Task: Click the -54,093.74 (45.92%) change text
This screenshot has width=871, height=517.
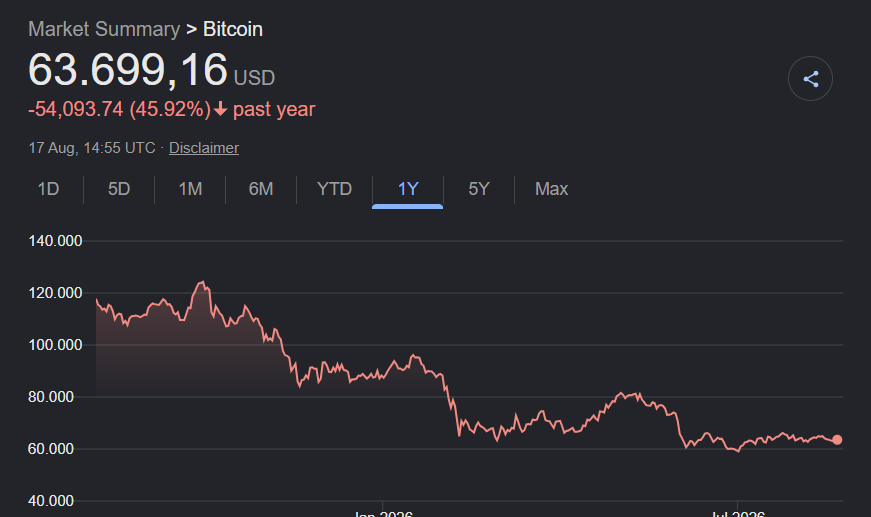Action: (119, 109)
